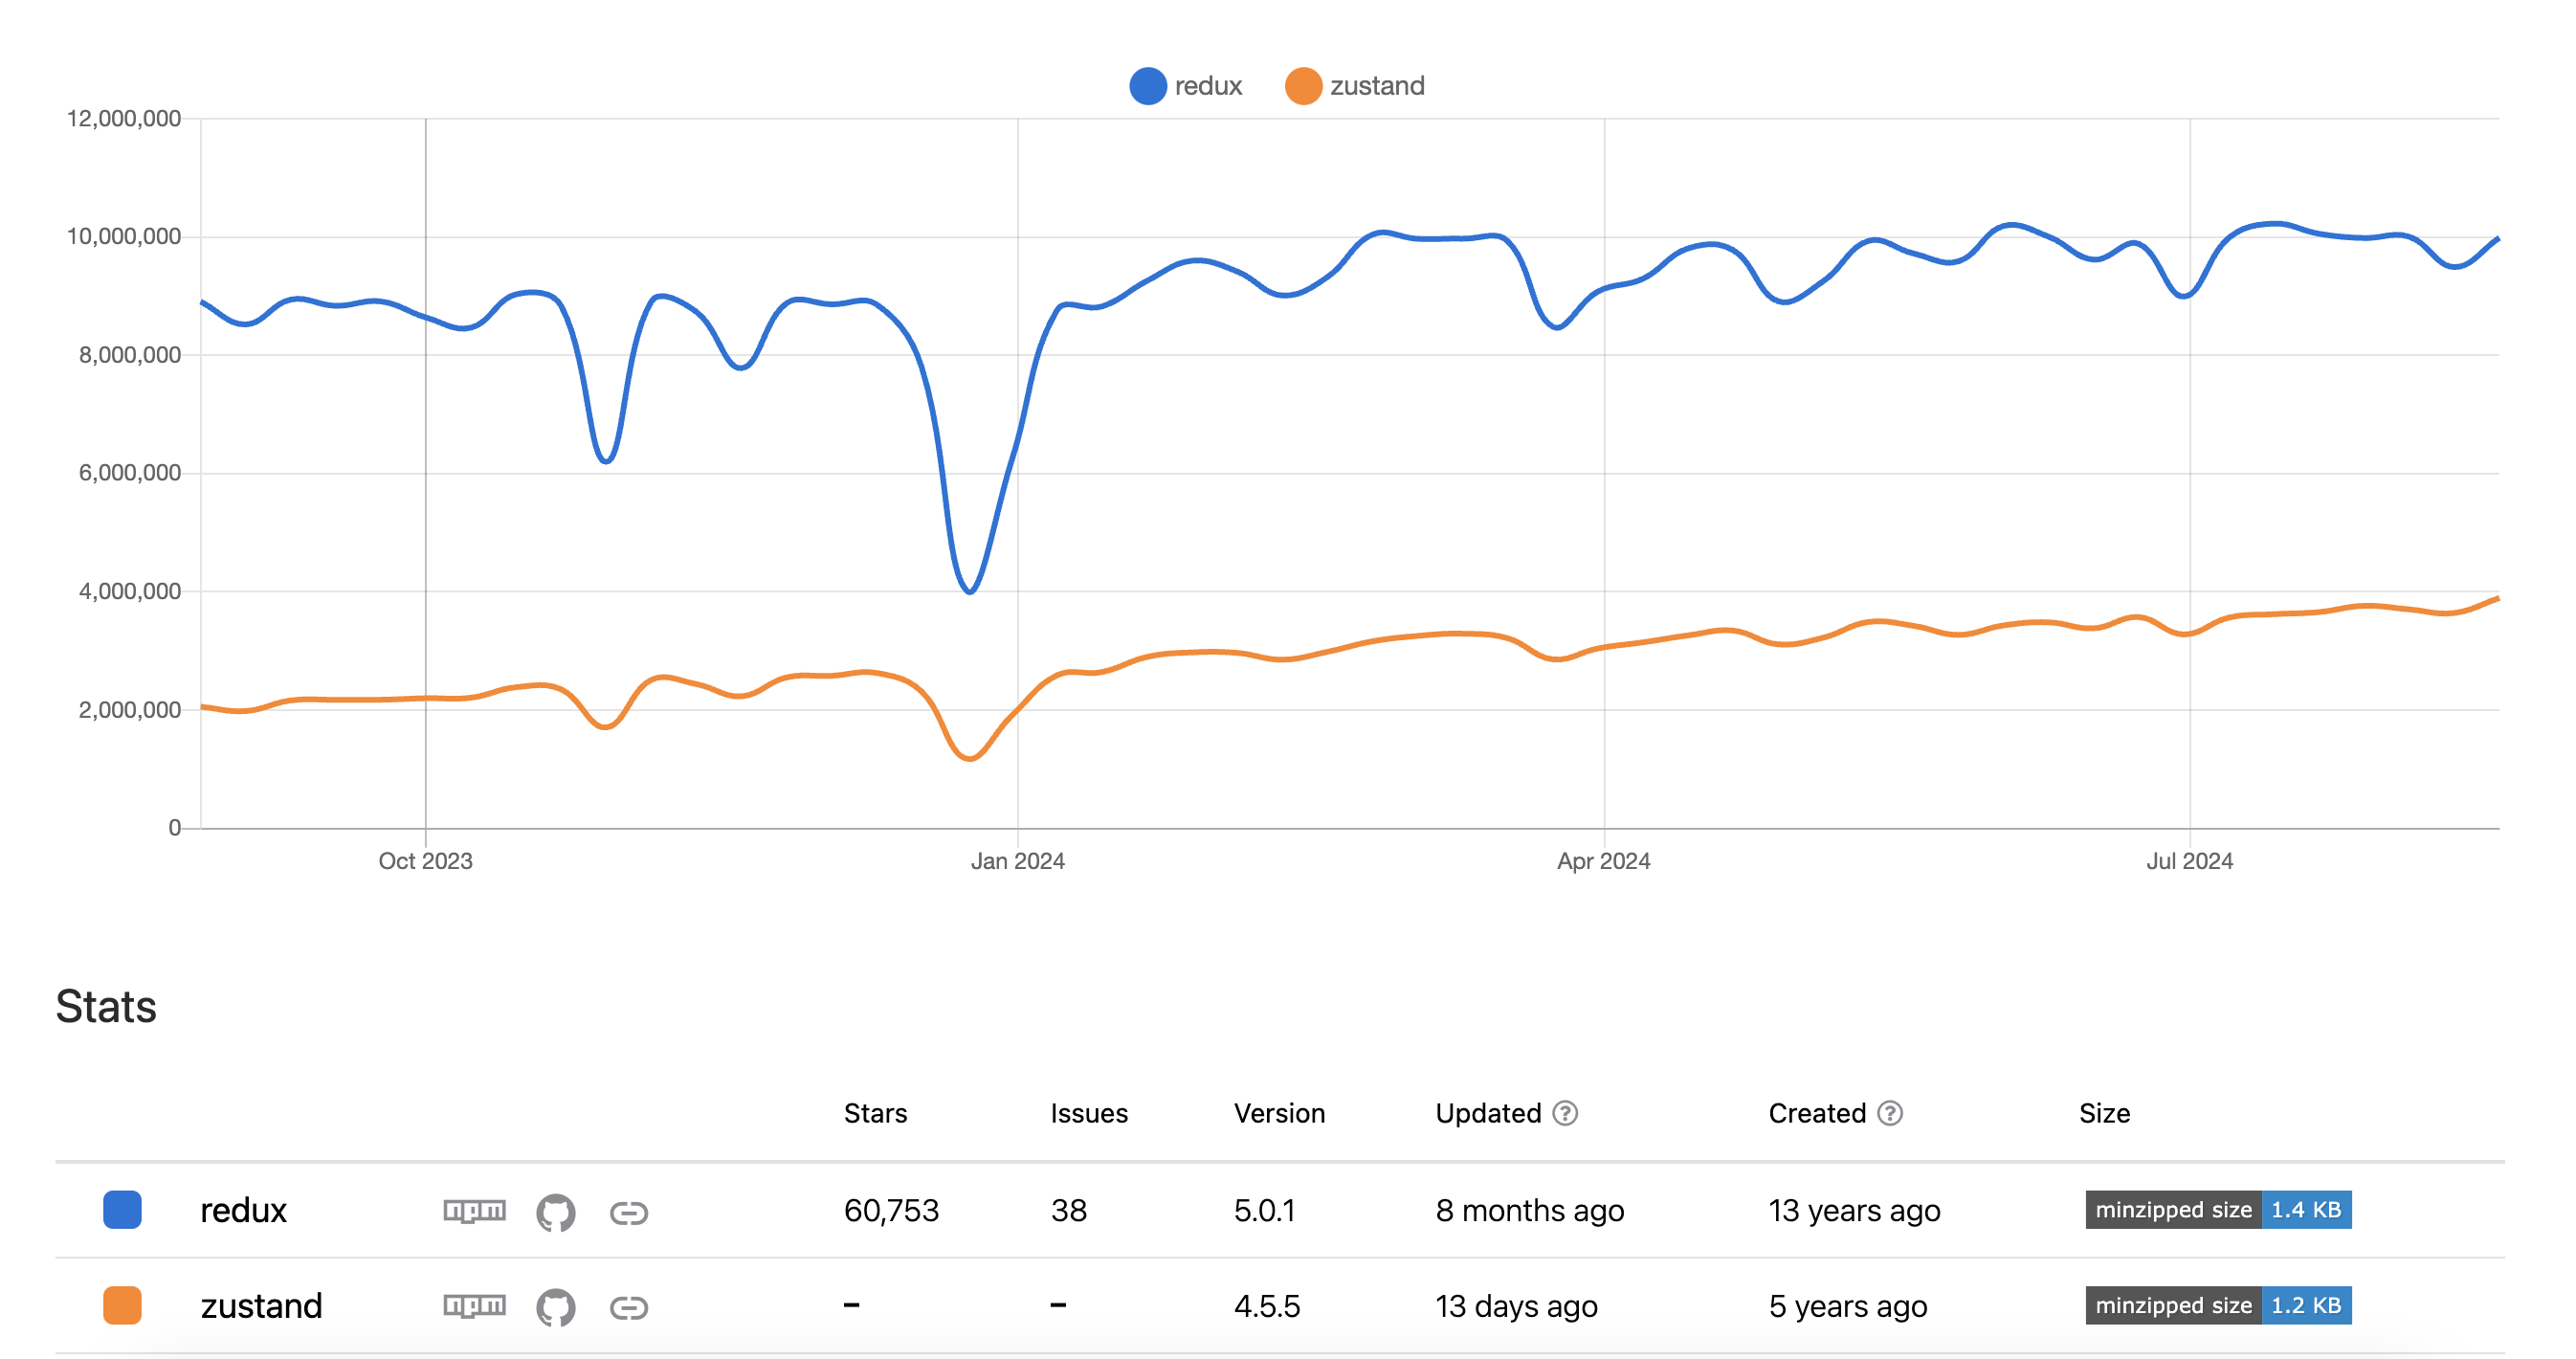Image resolution: width=2576 pixels, height=1359 pixels.
Task: Click the Size column header
Action: click(x=2104, y=1114)
